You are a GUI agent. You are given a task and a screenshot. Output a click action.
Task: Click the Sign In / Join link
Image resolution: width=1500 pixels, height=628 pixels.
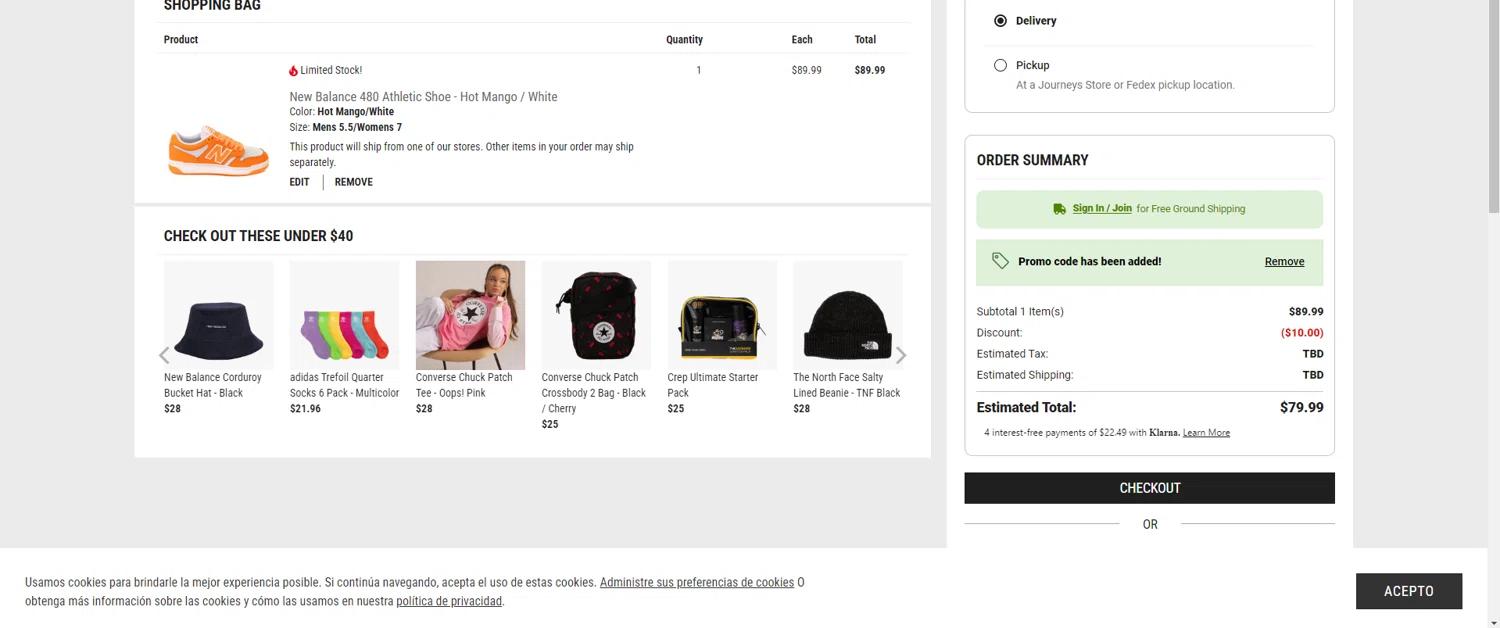1102,209
